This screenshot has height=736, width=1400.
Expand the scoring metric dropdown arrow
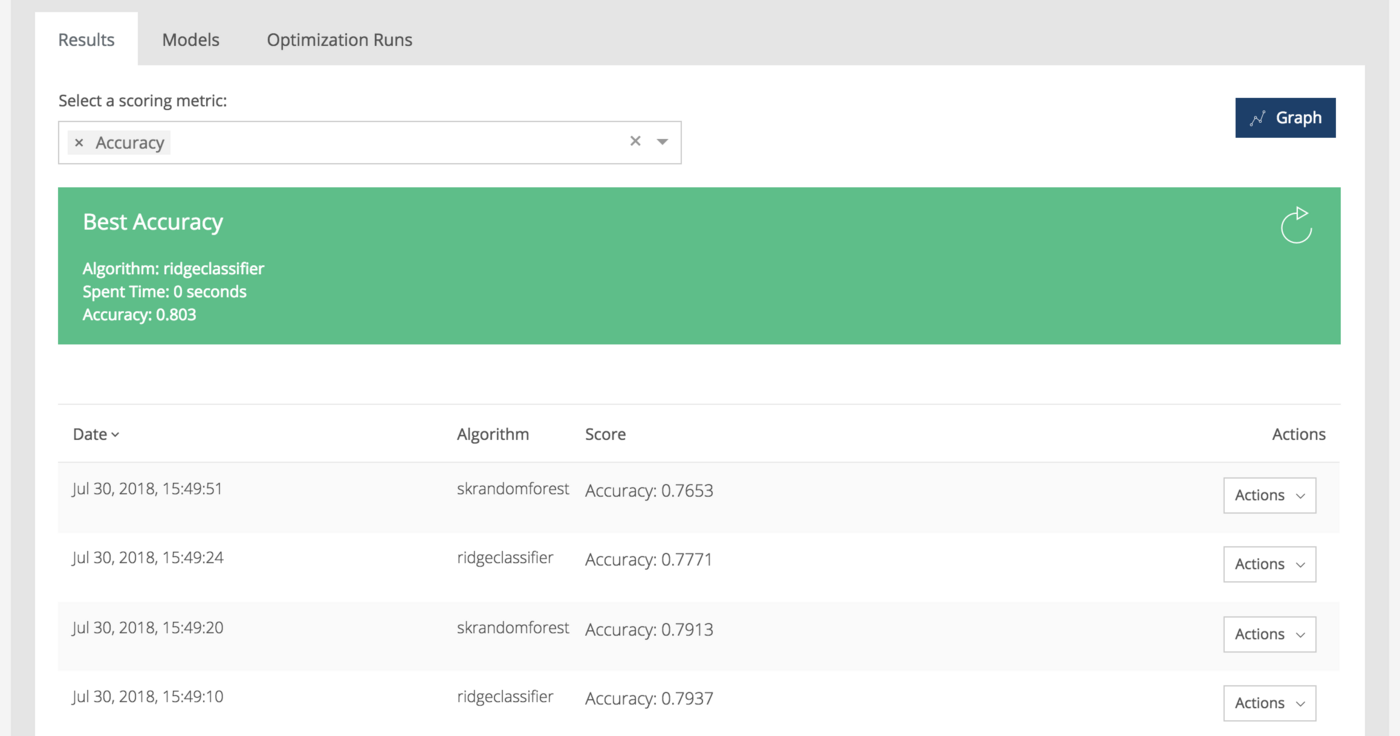point(662,142)
